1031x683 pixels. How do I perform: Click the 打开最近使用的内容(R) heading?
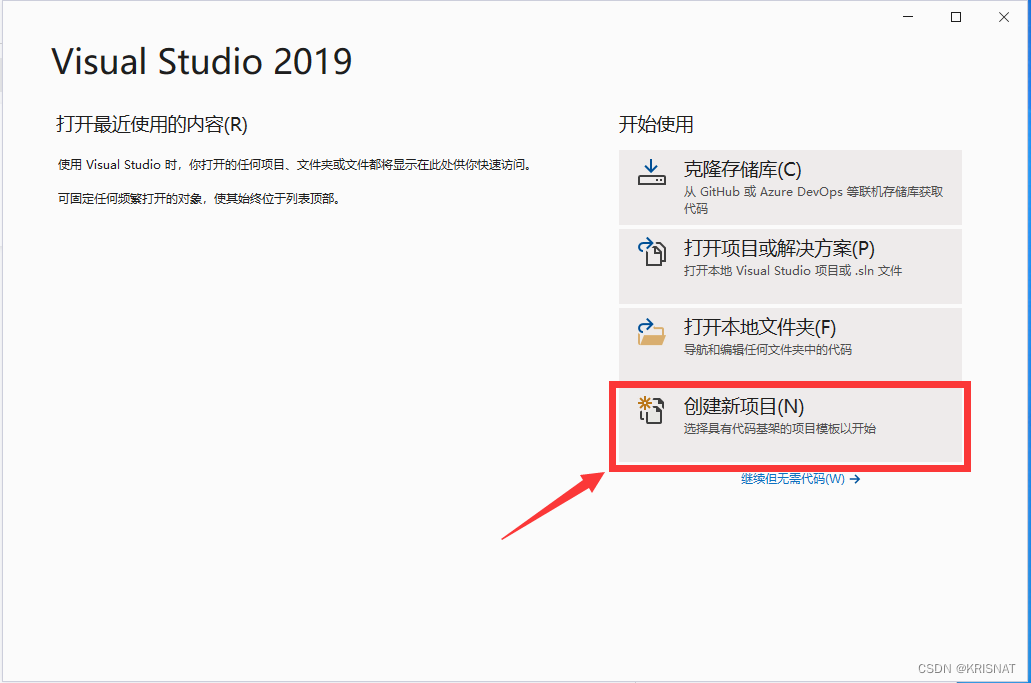(x=152, y=125)
